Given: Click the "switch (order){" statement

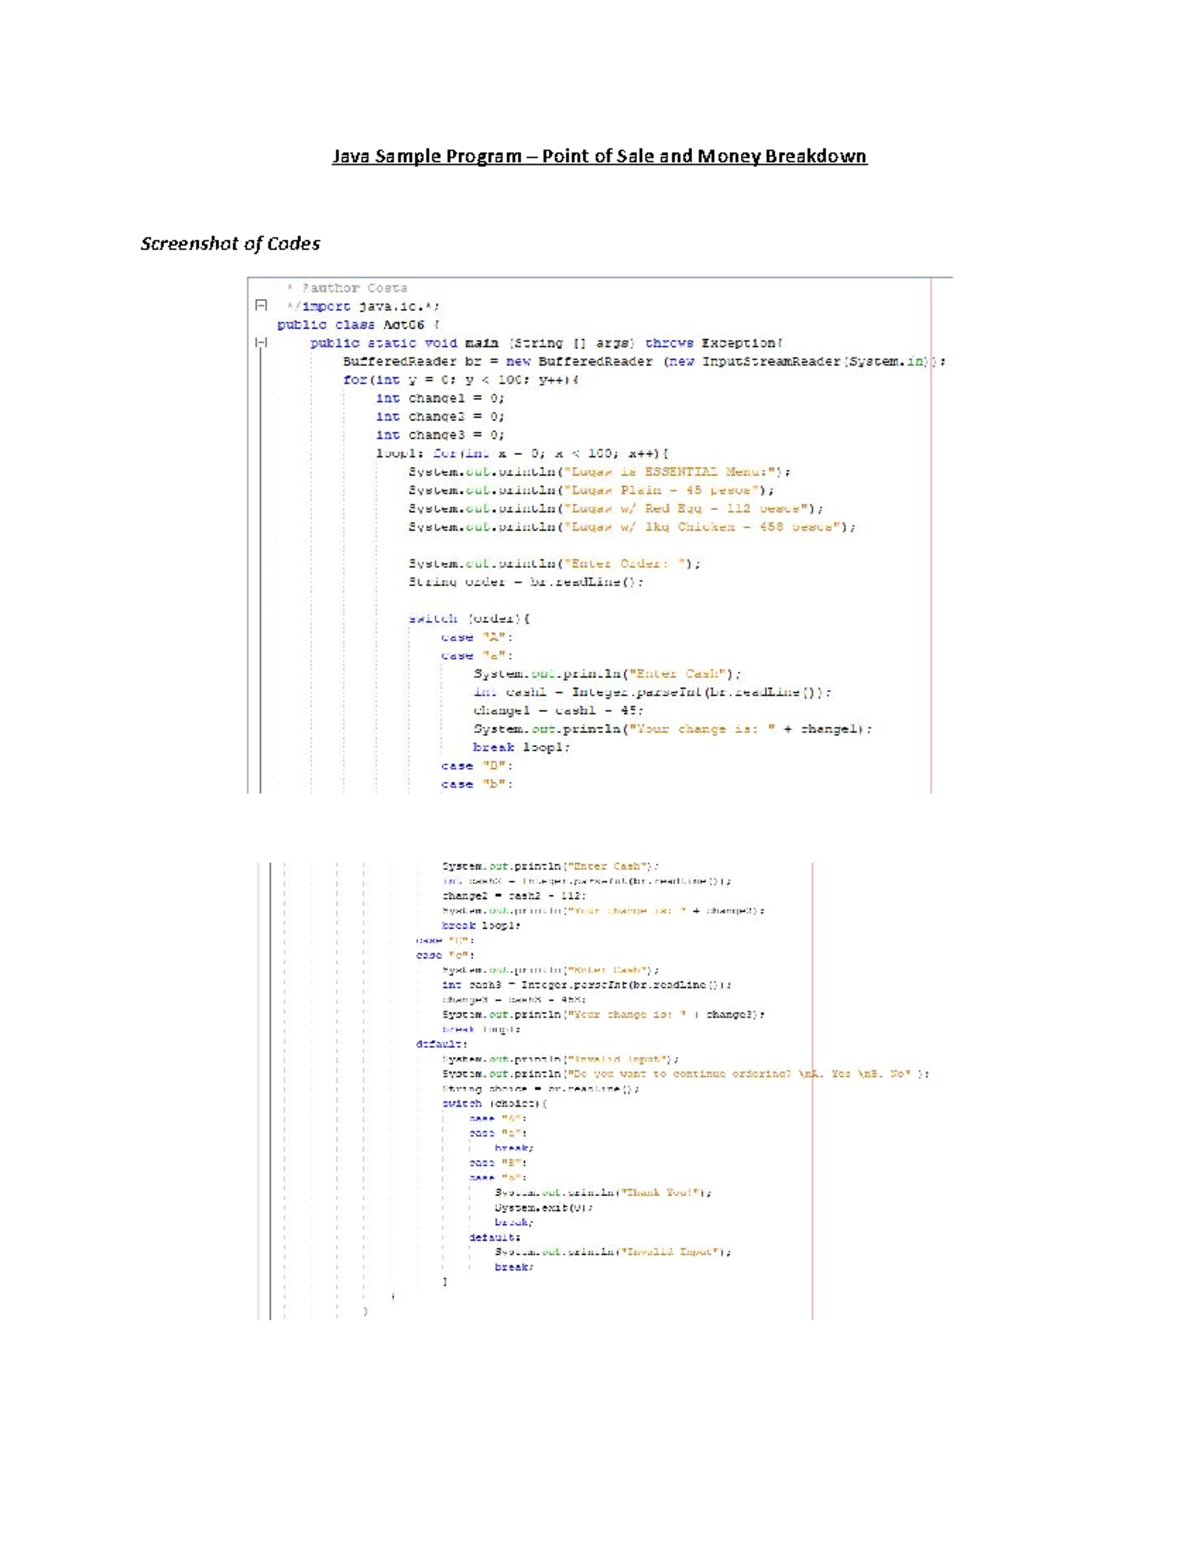Looking at the screenshot, I should click(469, 619).
